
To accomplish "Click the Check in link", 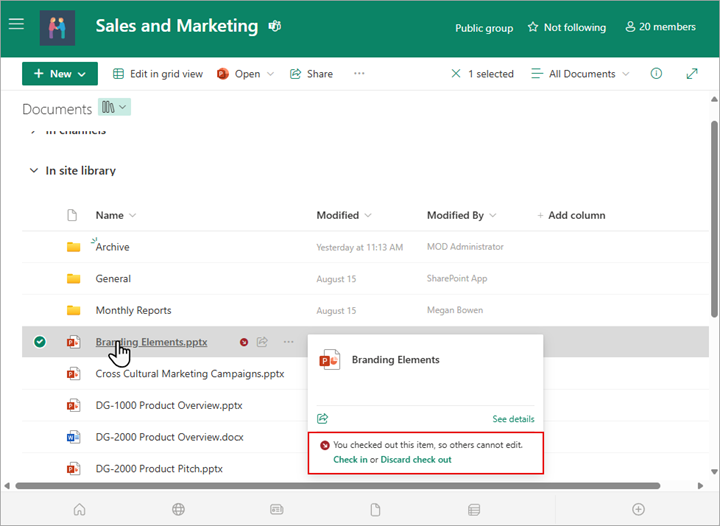I will click(350, 460).
